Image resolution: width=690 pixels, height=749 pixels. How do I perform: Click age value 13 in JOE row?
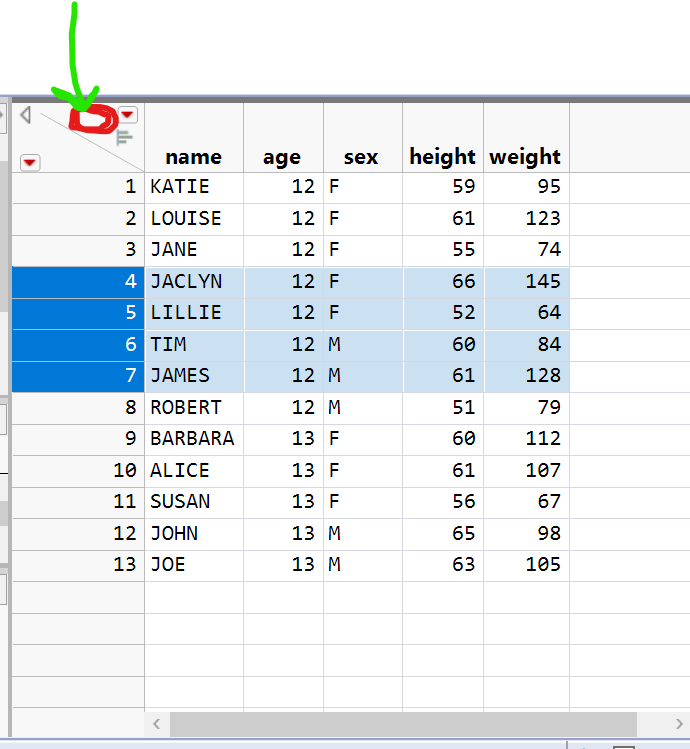[303, 565]
